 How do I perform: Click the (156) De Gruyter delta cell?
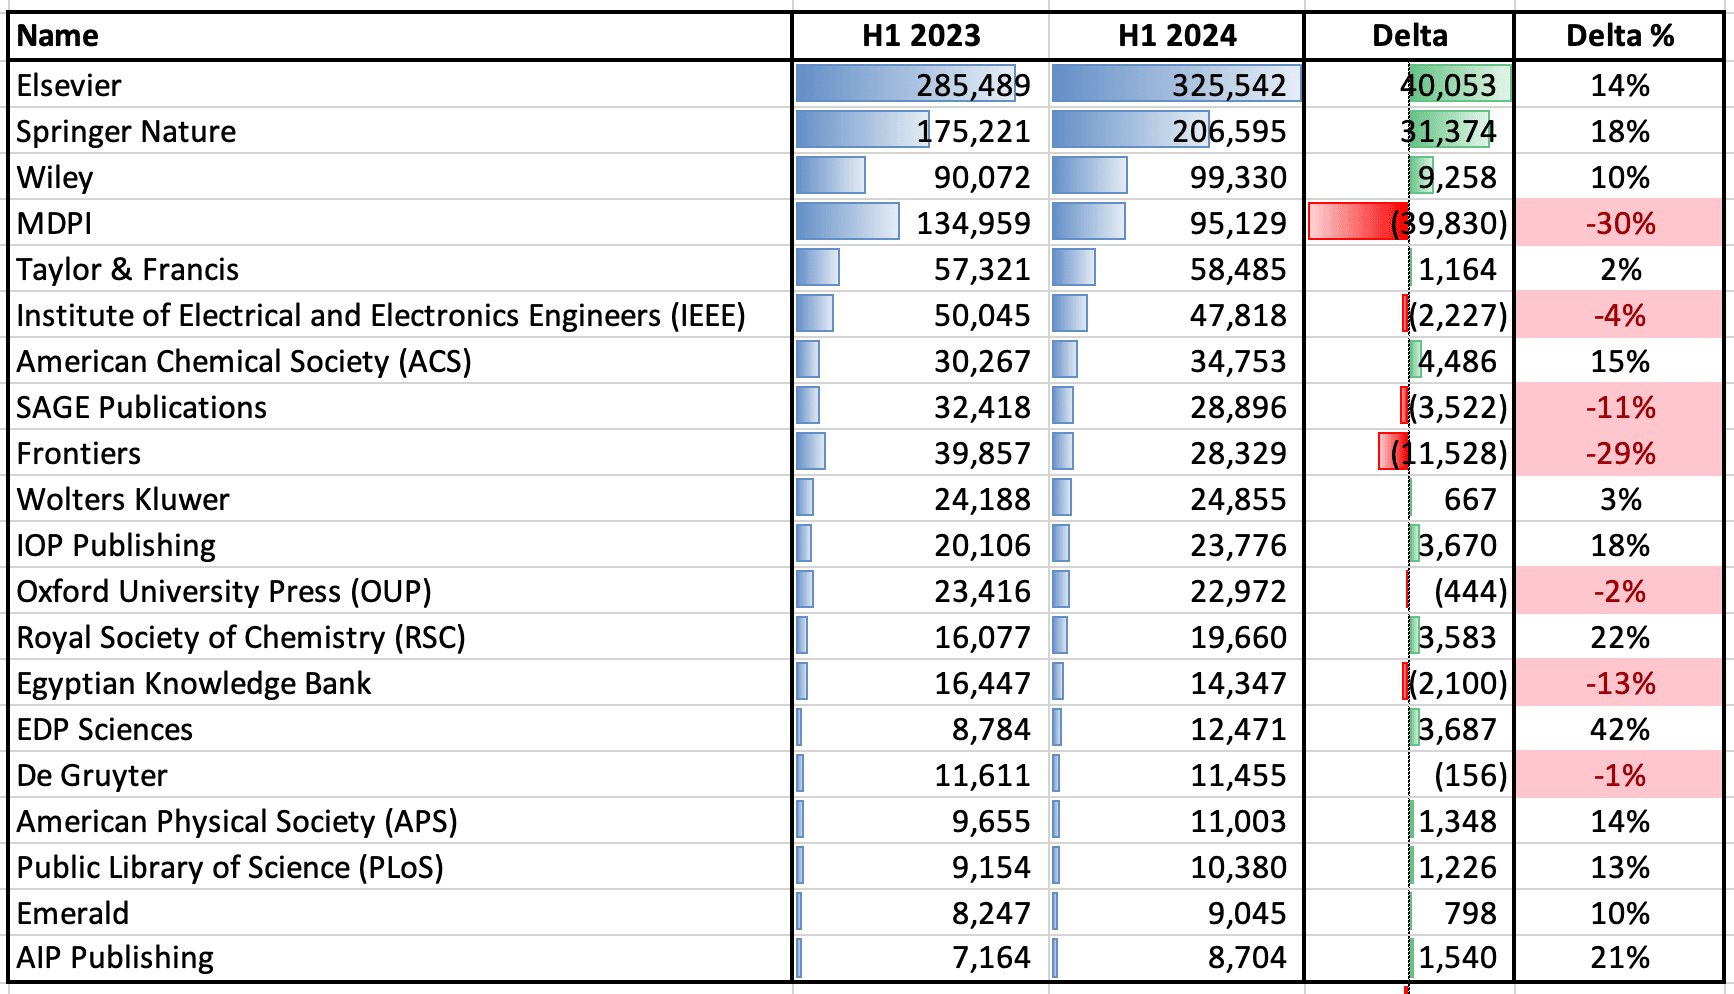[x=1410, y=775]
